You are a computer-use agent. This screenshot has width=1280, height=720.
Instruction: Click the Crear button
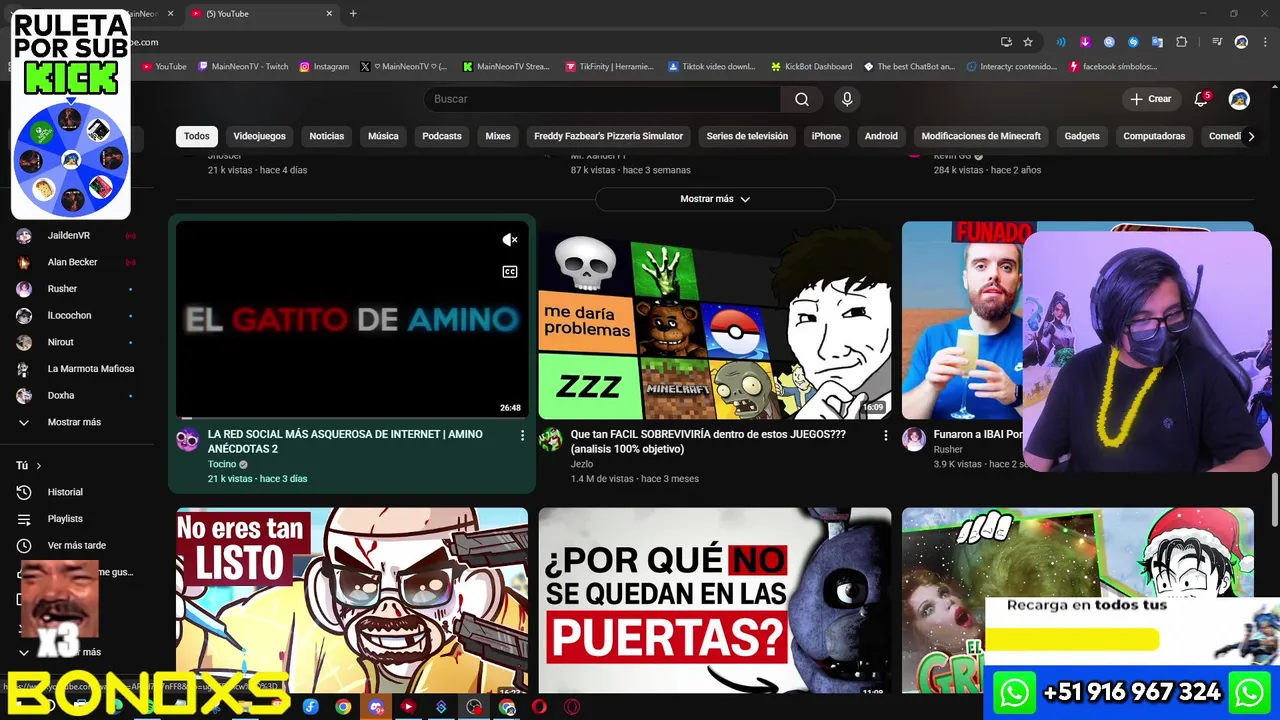click(x=1150, y=99)
